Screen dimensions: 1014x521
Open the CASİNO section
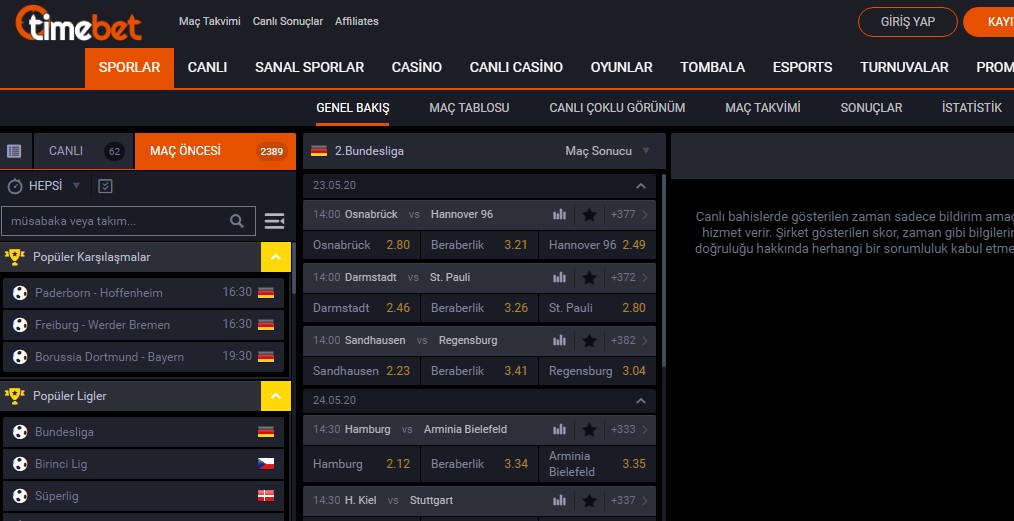[417, 68]
